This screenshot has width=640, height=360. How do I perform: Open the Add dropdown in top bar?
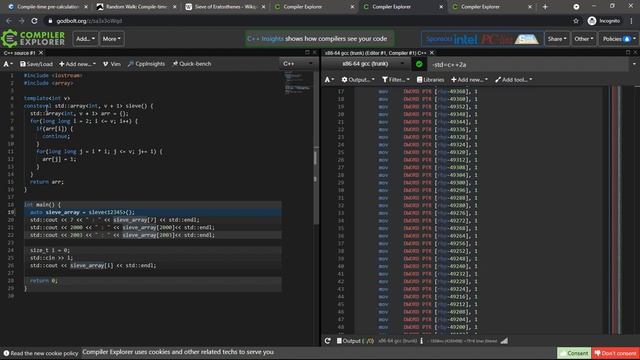point(85,39)
